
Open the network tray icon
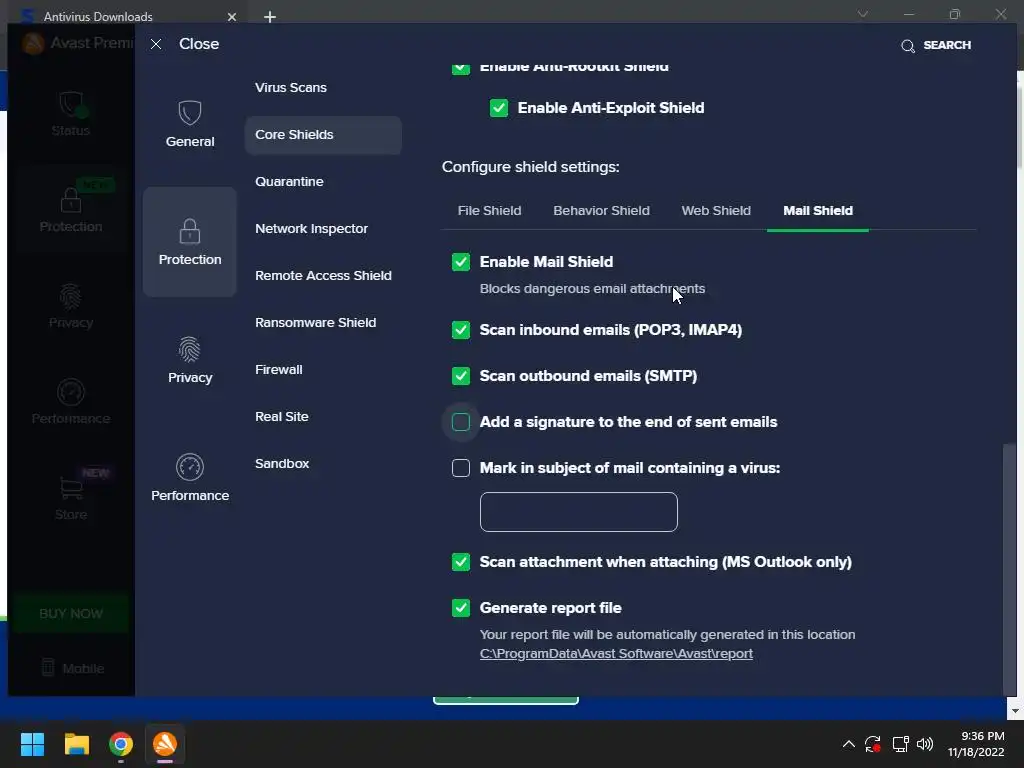[901, 744]
